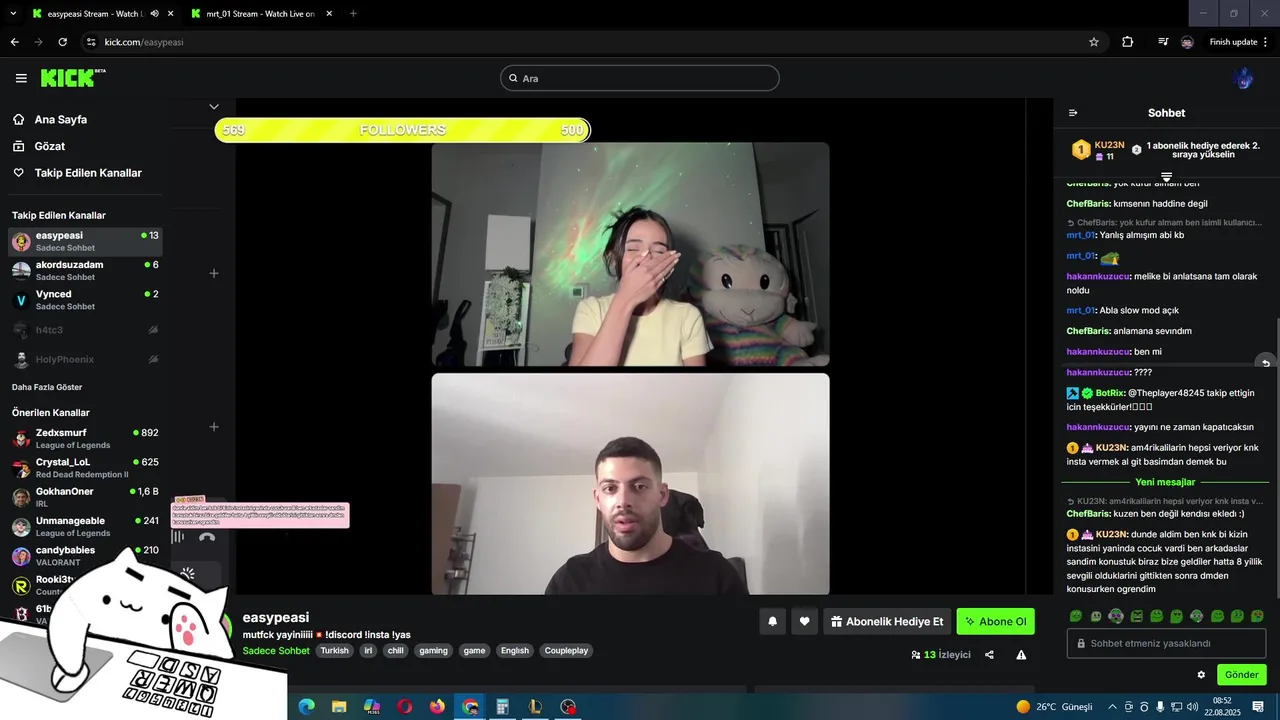
Task: Click KU23N username in top gifter banner
Action: click(x=1110, y=145)
